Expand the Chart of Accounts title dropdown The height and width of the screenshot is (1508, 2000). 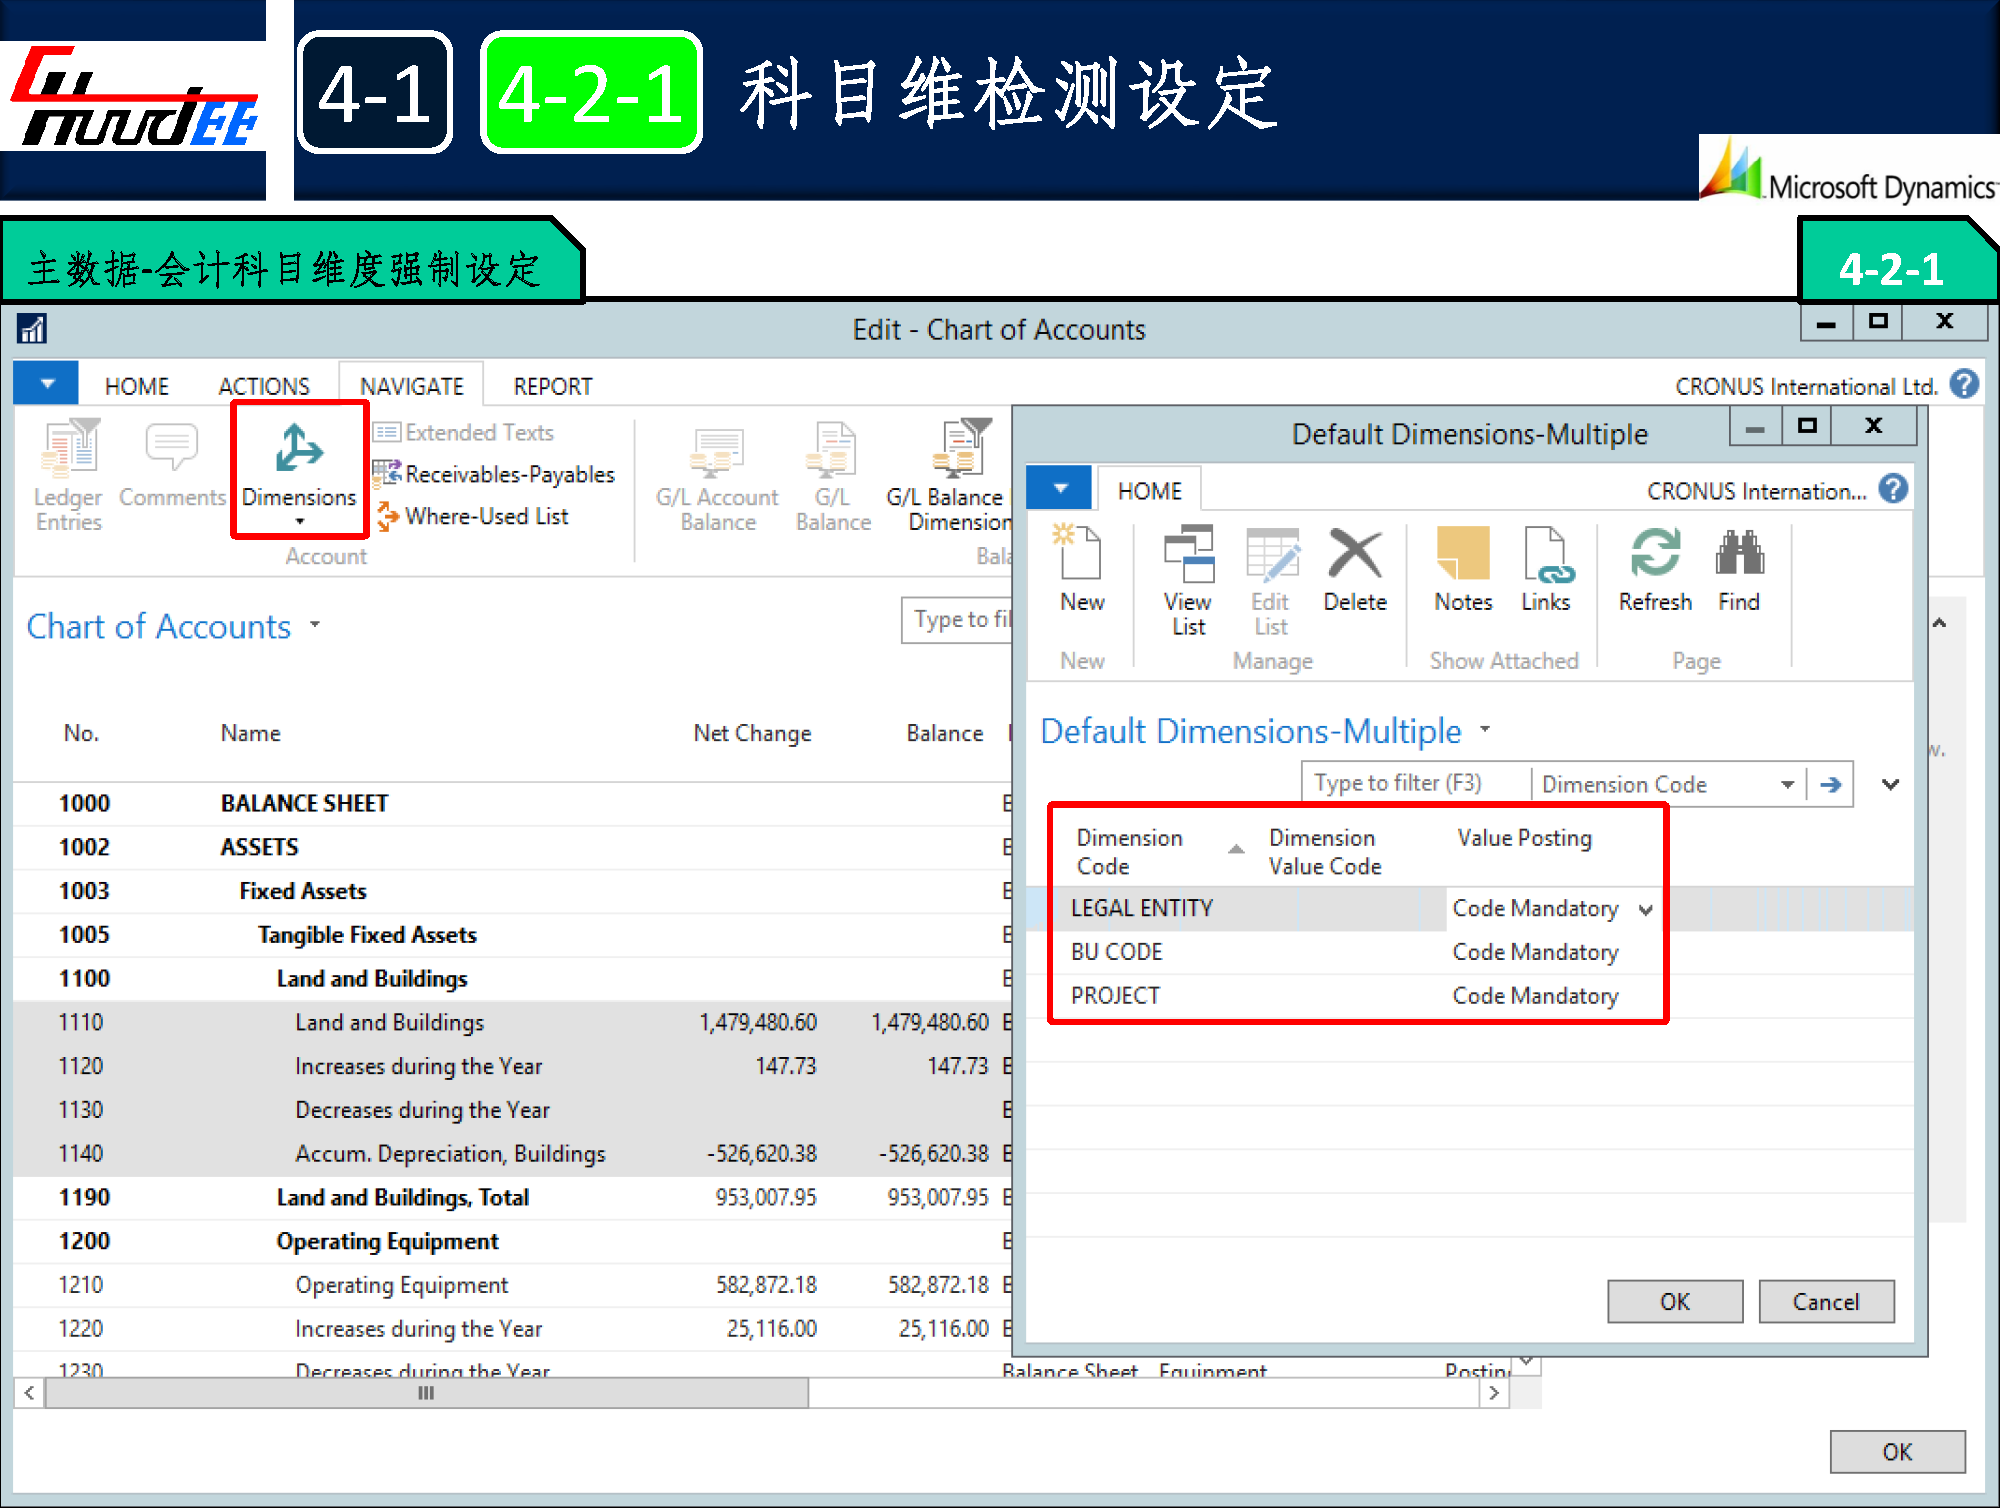pos(315,624)
